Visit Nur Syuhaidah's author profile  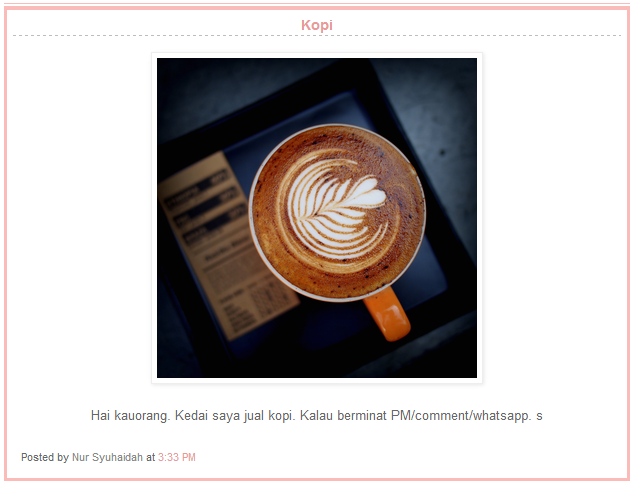coord(107,457)
